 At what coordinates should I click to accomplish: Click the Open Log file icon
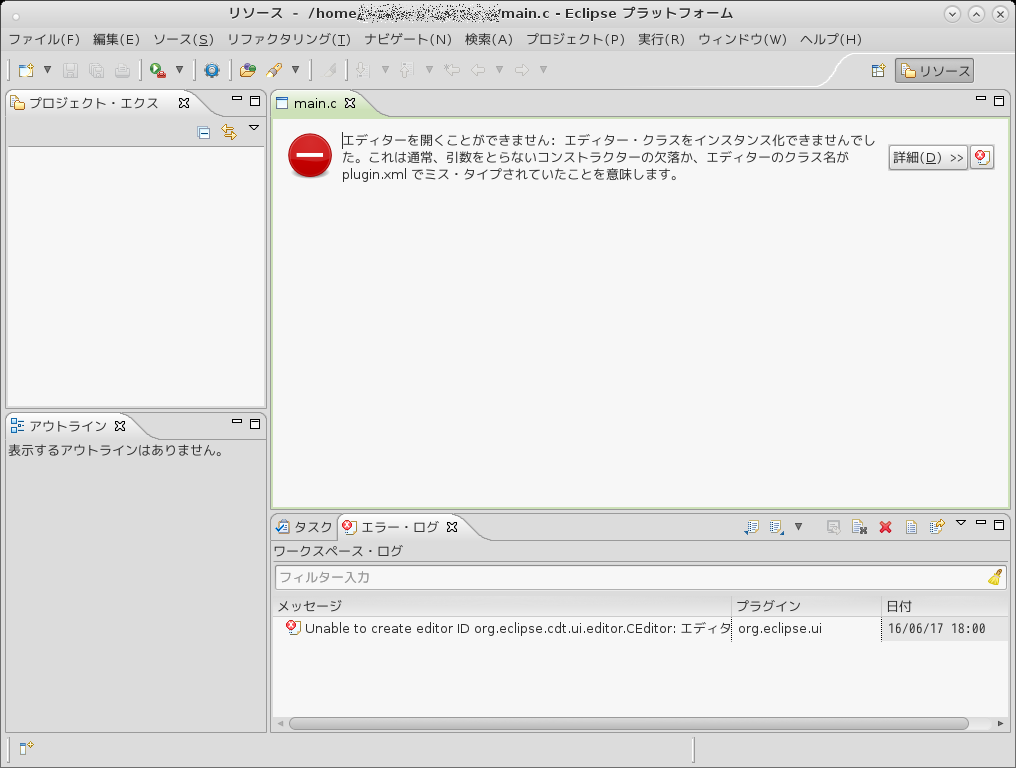[x=911, y=528]
